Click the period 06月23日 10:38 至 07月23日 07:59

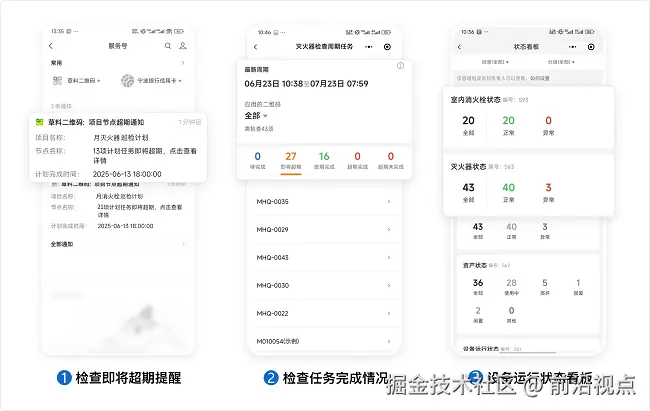[x=306, y=84]
